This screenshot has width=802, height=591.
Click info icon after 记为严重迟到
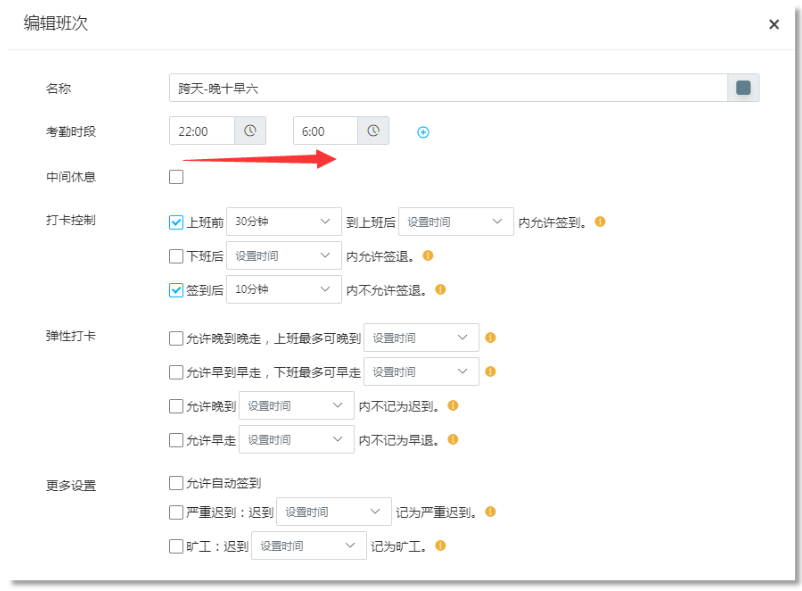click(489, 511)
